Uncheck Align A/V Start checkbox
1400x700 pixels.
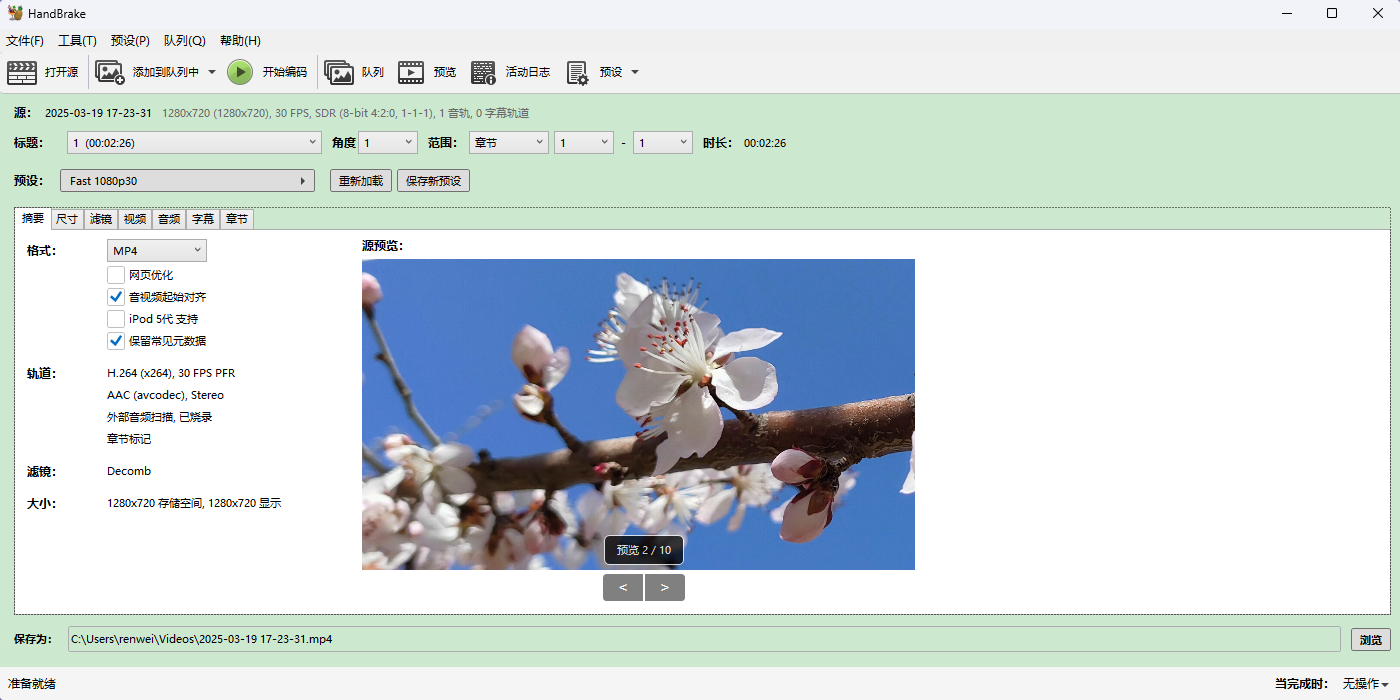[116, 297]
